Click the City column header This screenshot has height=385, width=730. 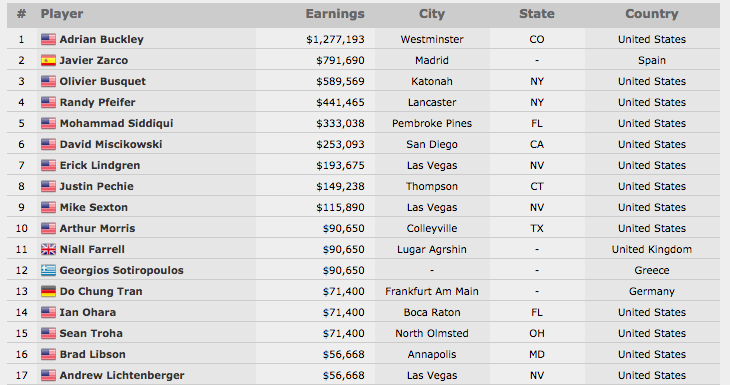pos(432,14)
